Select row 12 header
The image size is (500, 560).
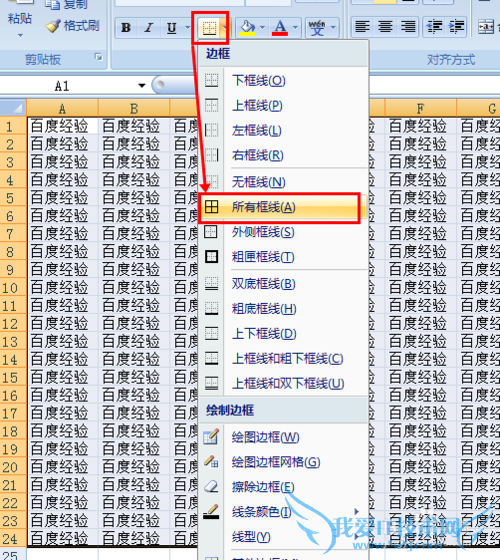coord(13,324)
